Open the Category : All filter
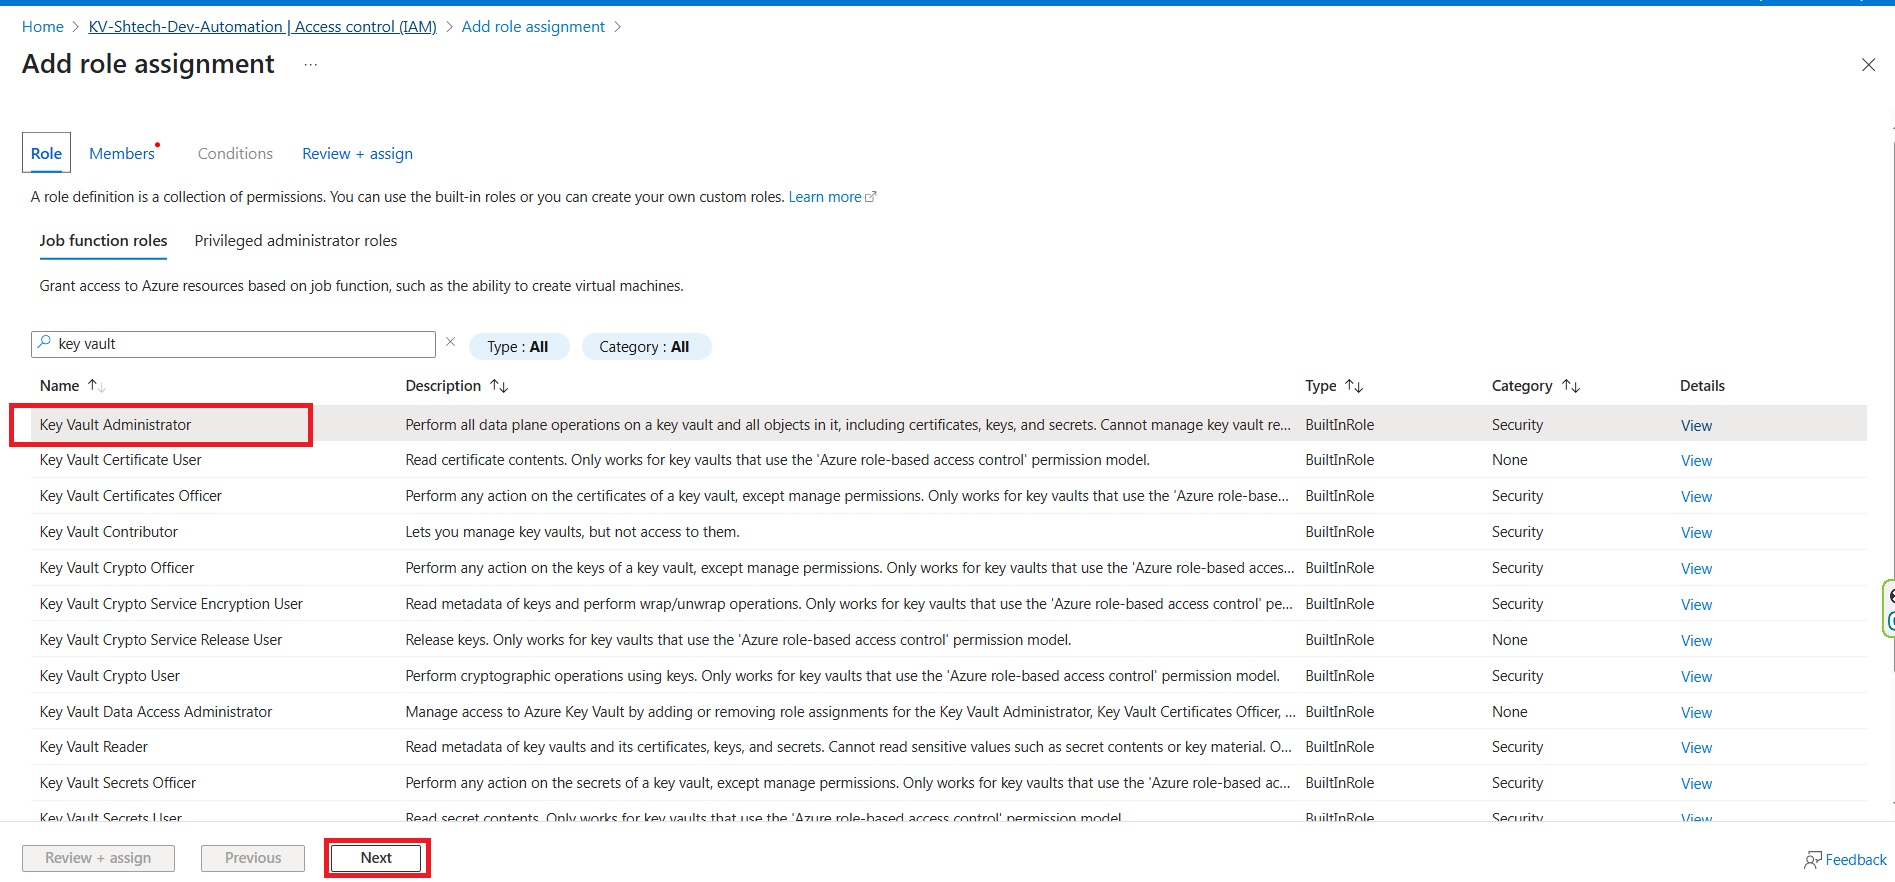Screen dimensions: 1895x882 (x=645, y=347)
